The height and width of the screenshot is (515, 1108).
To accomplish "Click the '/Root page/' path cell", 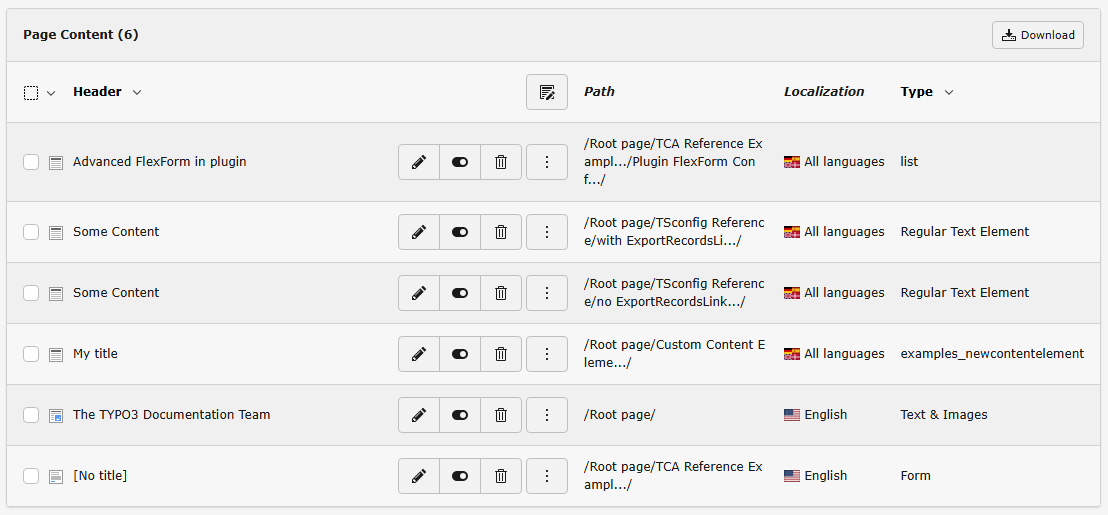I will coord(620,415).
